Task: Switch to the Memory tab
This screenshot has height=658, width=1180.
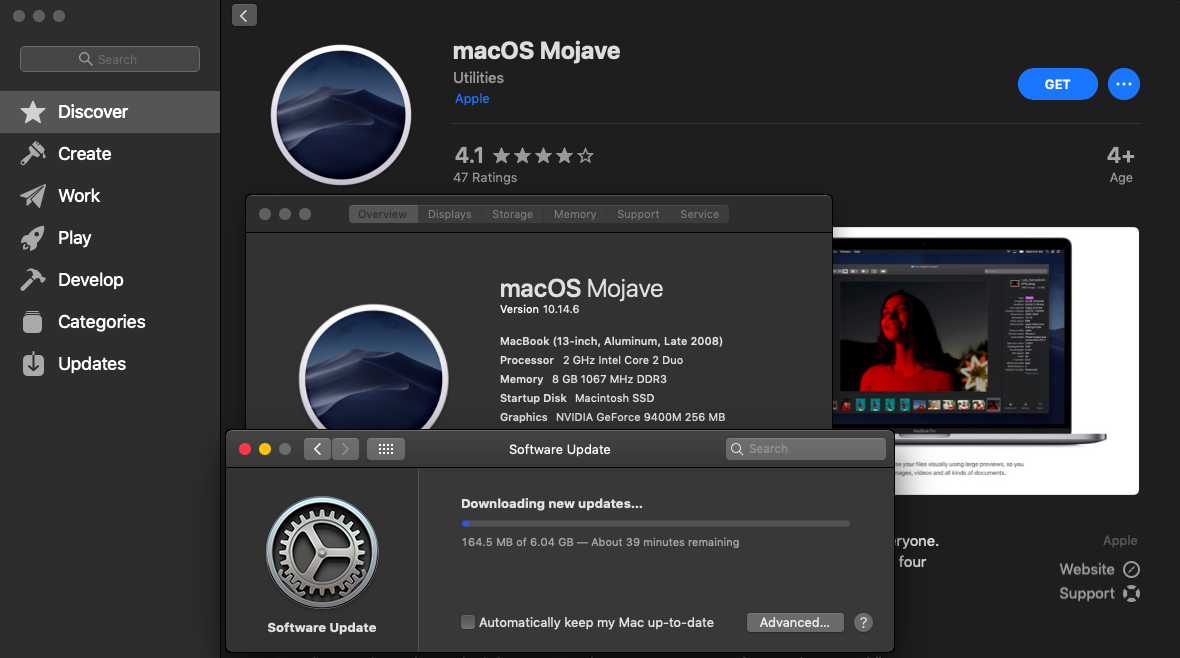Action: click(x=575, y=214)
